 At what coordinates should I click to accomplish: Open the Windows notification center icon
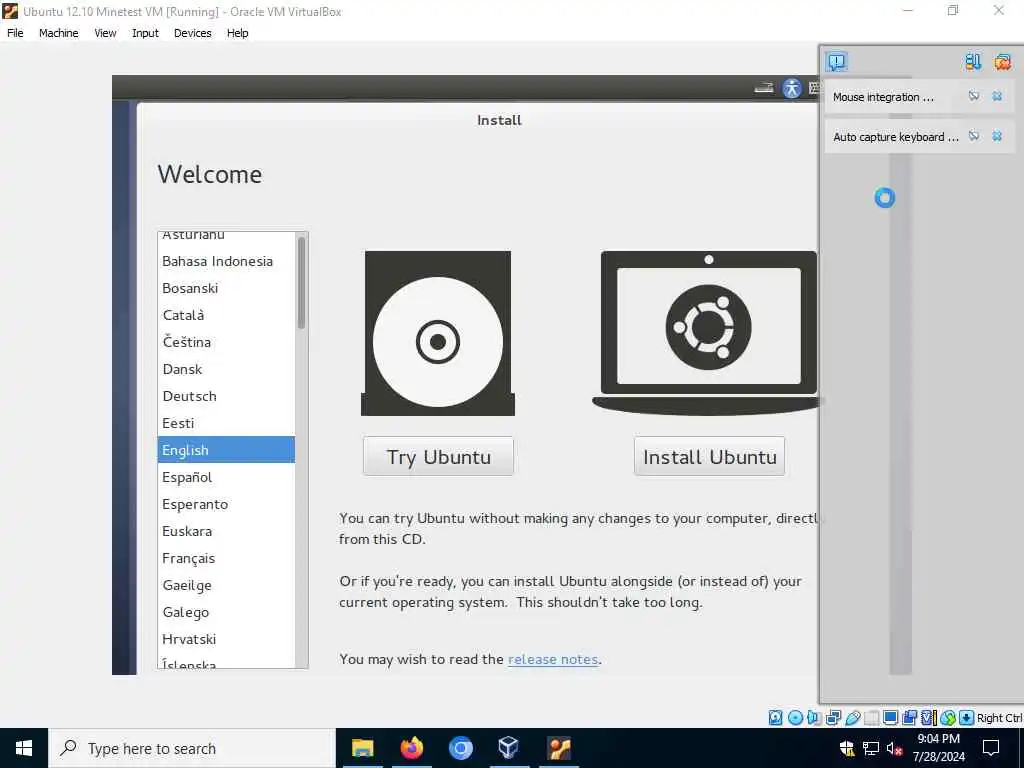point(991,748)
